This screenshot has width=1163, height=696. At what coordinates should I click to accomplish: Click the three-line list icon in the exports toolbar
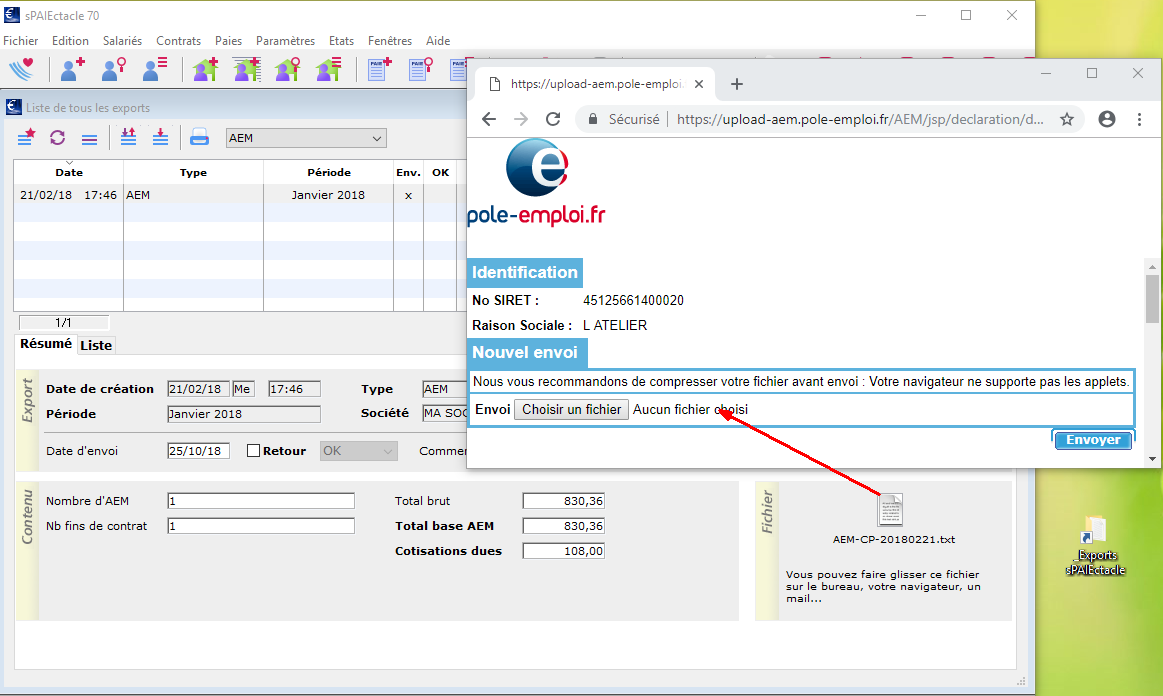(x=90, y=139)
